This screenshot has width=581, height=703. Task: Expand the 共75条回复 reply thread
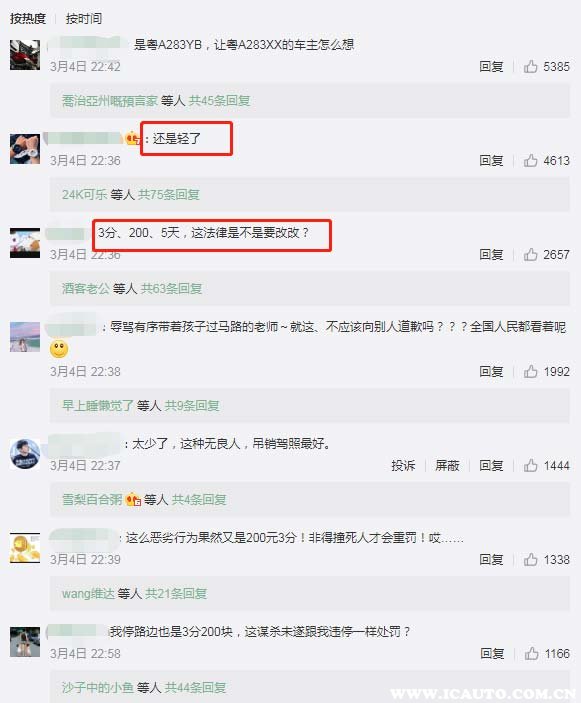click(169, 195)
